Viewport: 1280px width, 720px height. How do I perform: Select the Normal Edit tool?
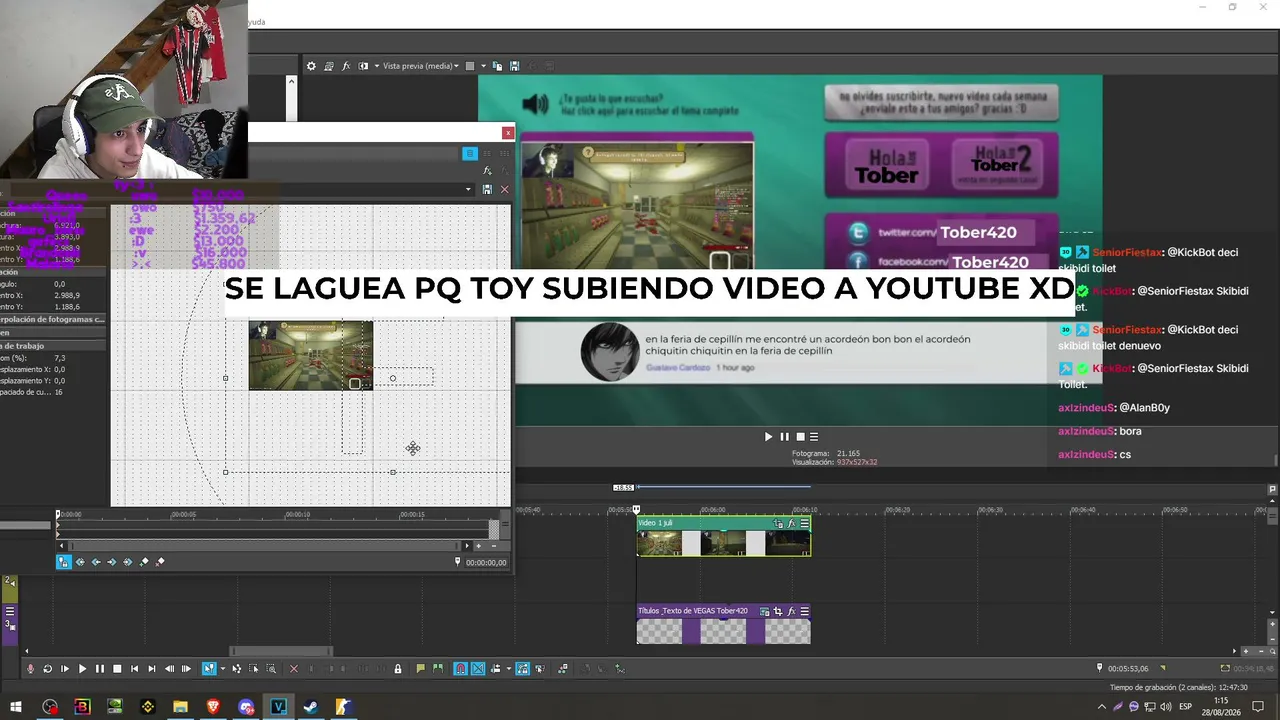click(208, 668)
